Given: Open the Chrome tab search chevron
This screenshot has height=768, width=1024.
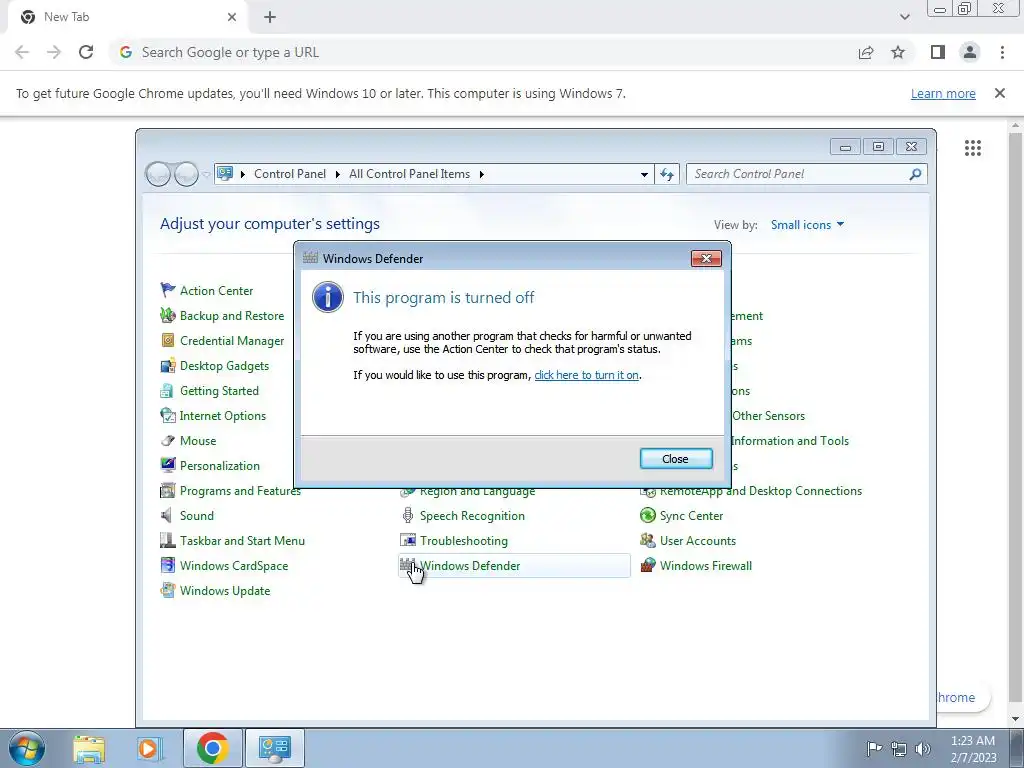Looking at the screenshot, I should click(904, 17).
